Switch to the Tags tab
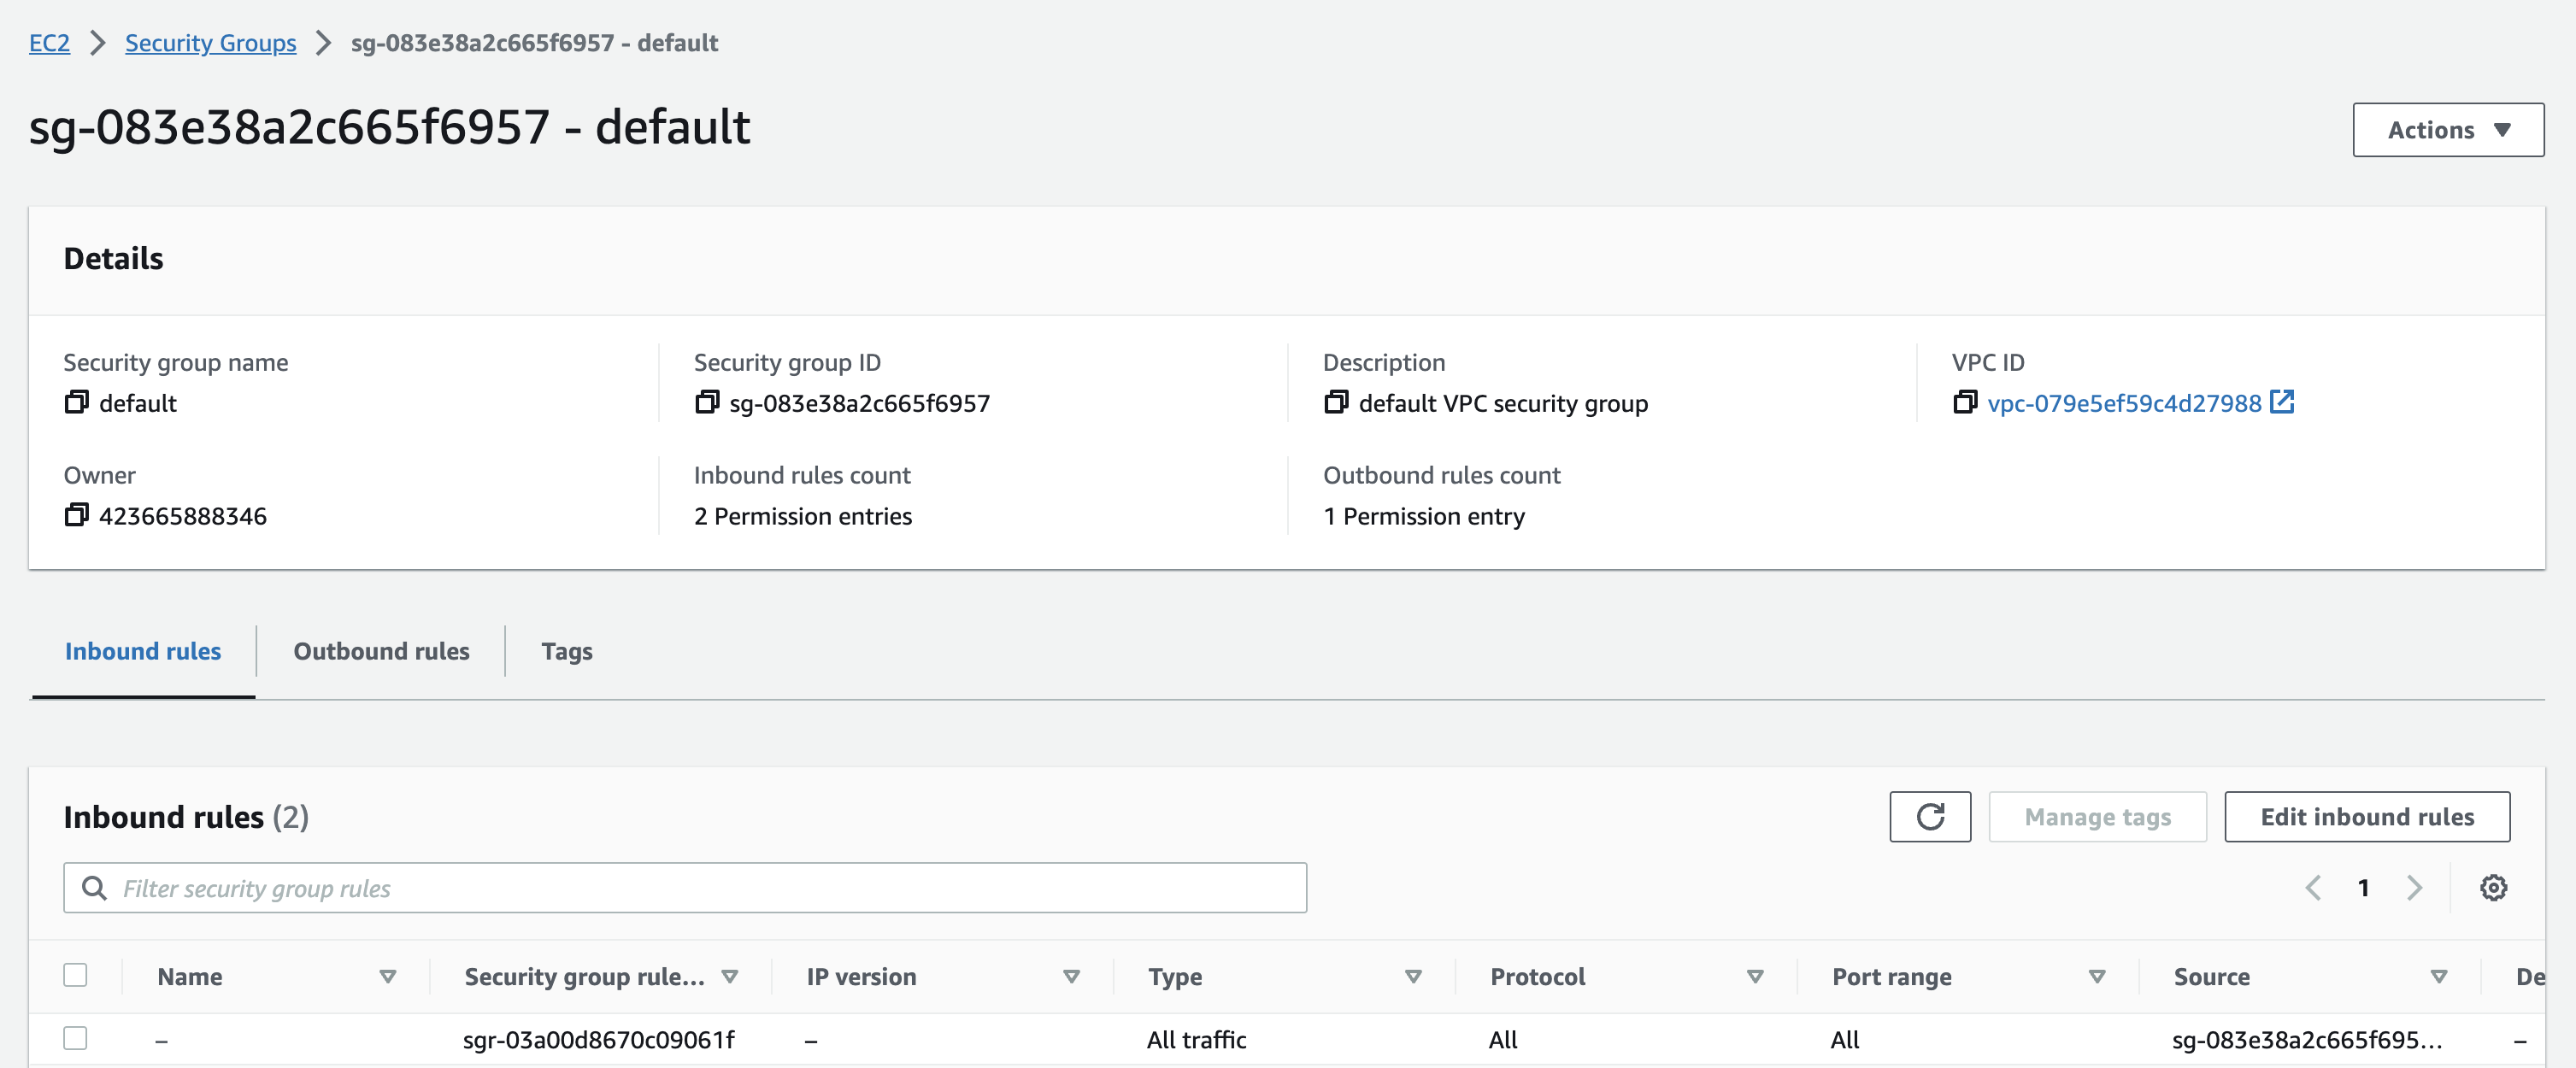Viewport: 2576px width, 1068px height. (566, 651)
